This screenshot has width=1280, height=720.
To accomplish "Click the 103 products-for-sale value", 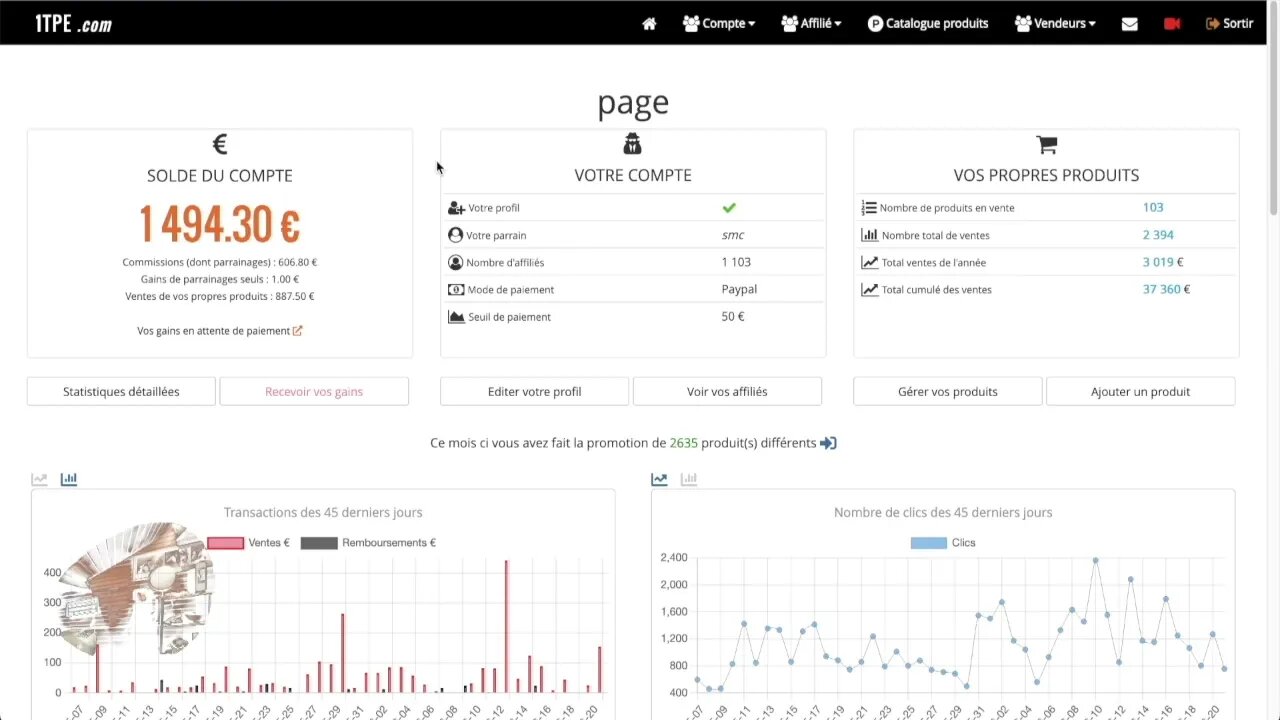I will click(x=1153, y=207).
